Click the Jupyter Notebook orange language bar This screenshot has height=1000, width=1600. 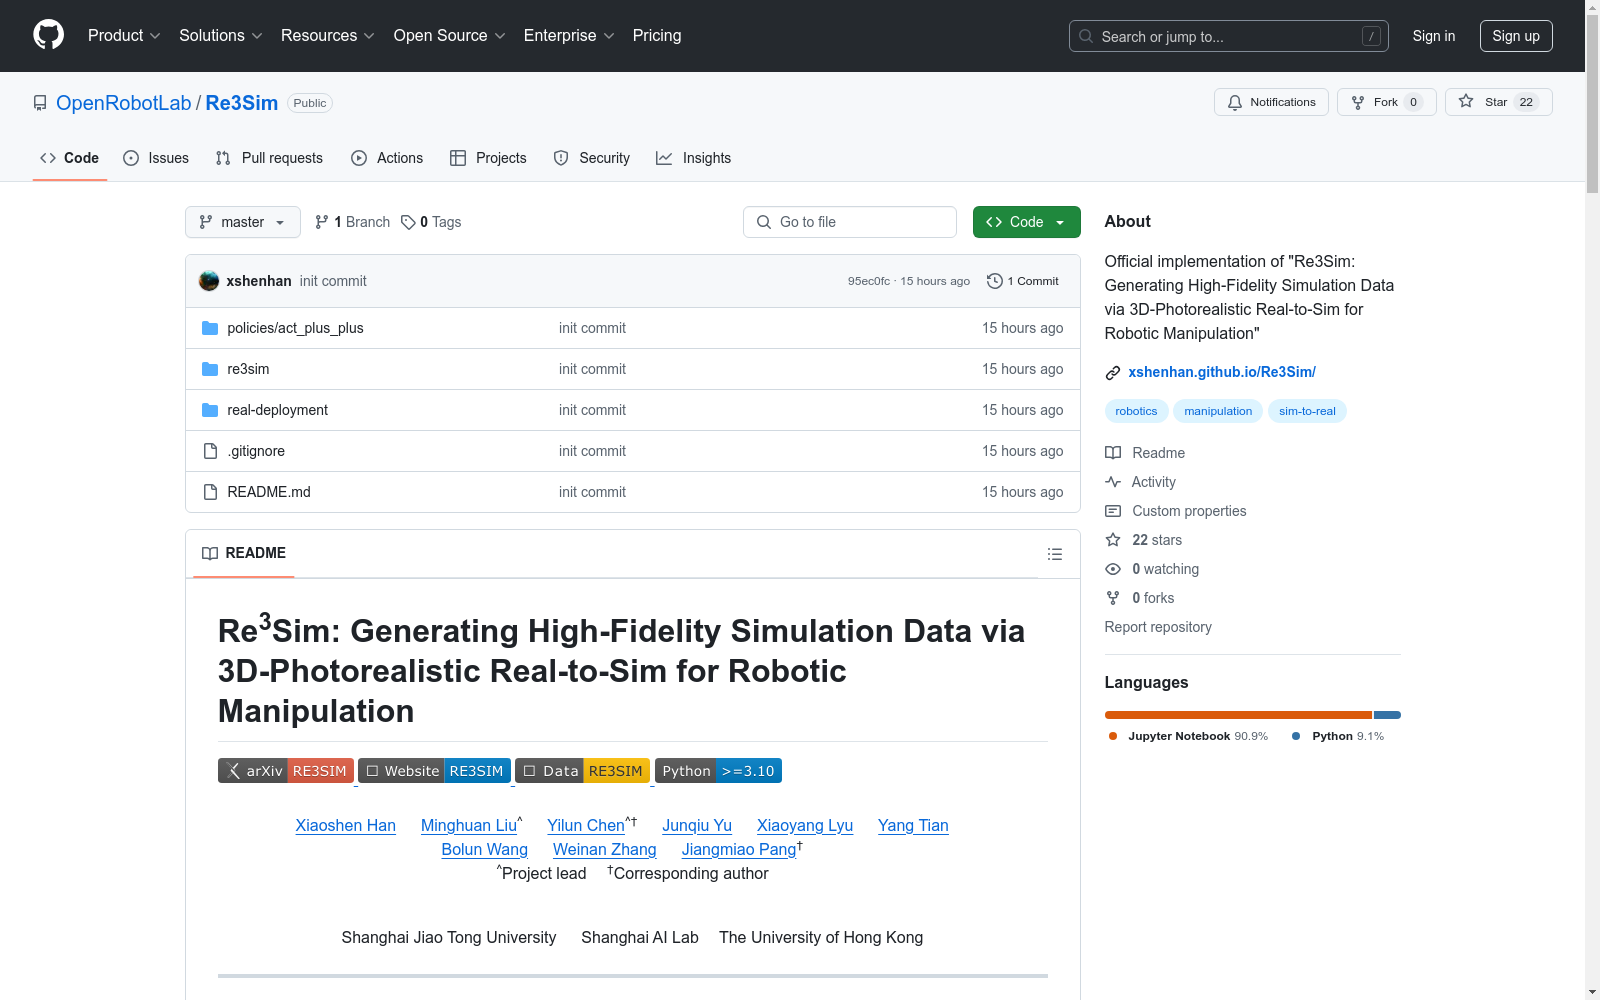[x=1238, y=715]
